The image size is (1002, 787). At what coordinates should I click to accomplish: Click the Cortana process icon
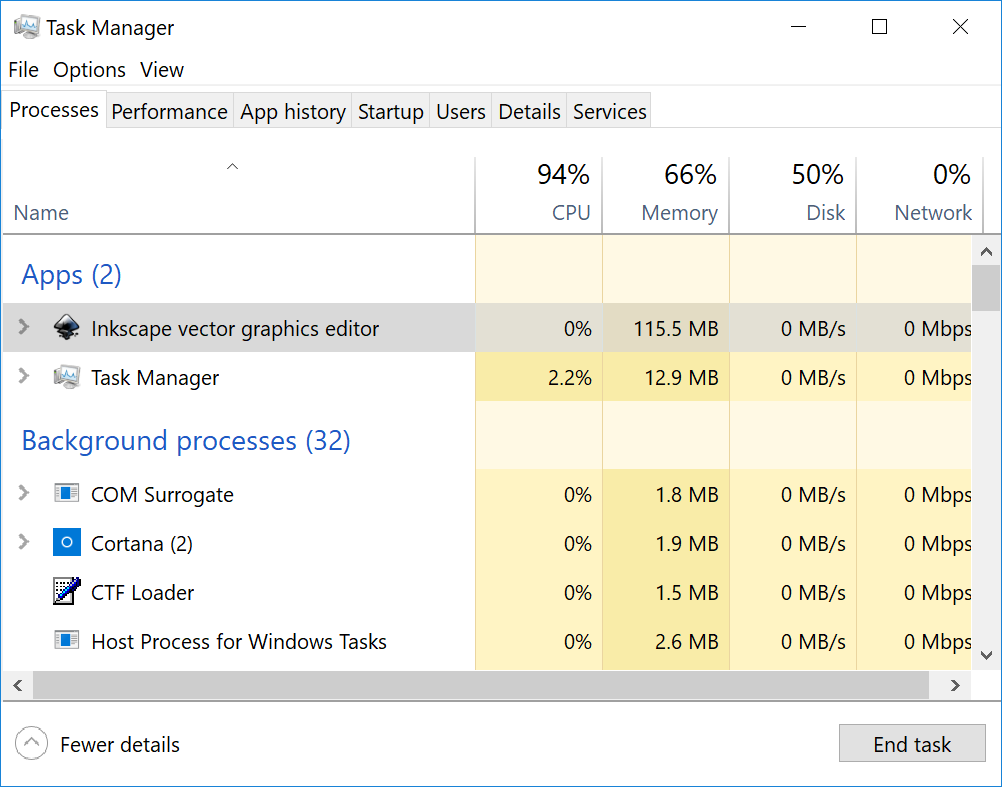pyautogui.click(x=66, y=542)
